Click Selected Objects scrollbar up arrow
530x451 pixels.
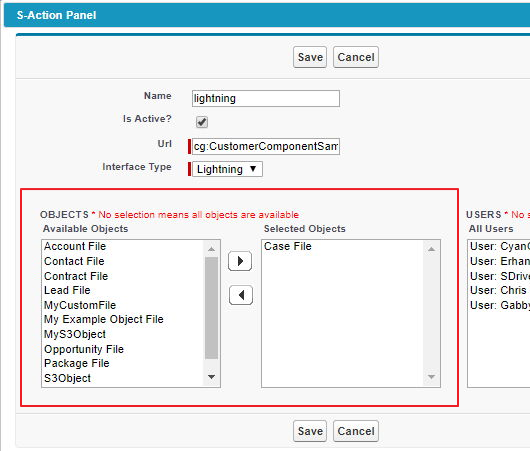click(432, 249)
